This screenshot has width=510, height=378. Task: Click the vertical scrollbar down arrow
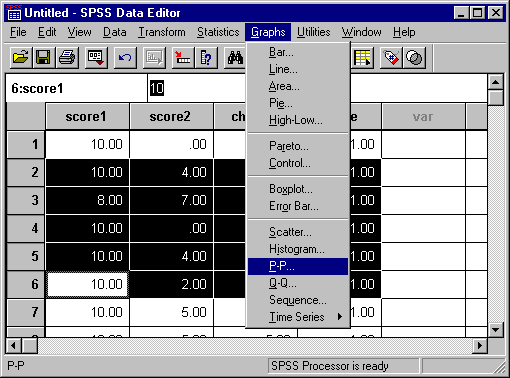click(496, 330)
